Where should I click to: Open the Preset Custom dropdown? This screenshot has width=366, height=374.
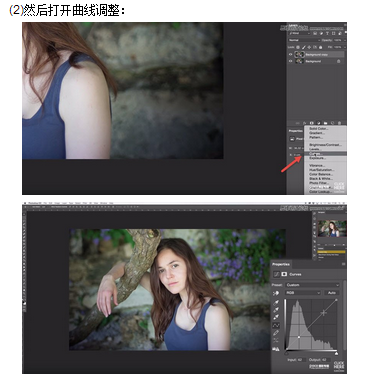point(313,285)
